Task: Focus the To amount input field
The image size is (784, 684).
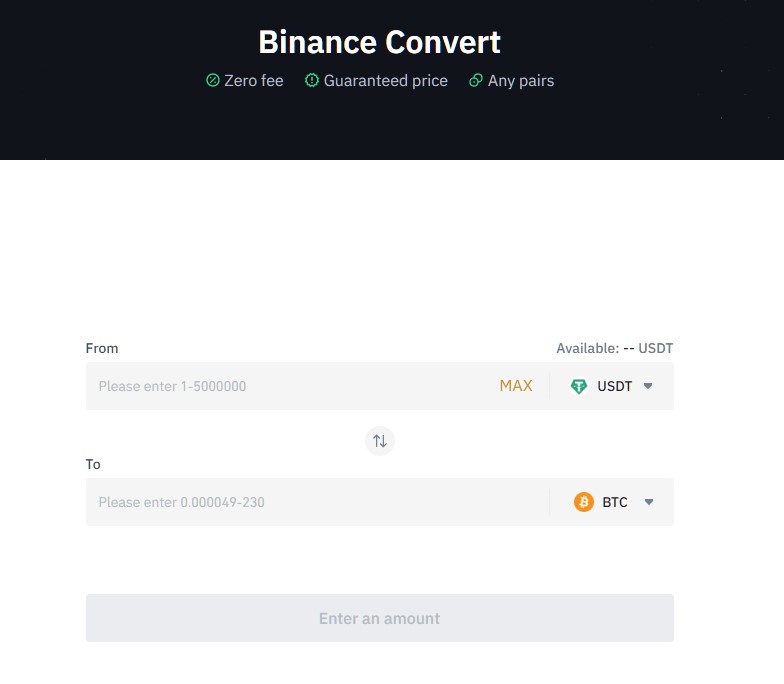Action: coord(318,502)
